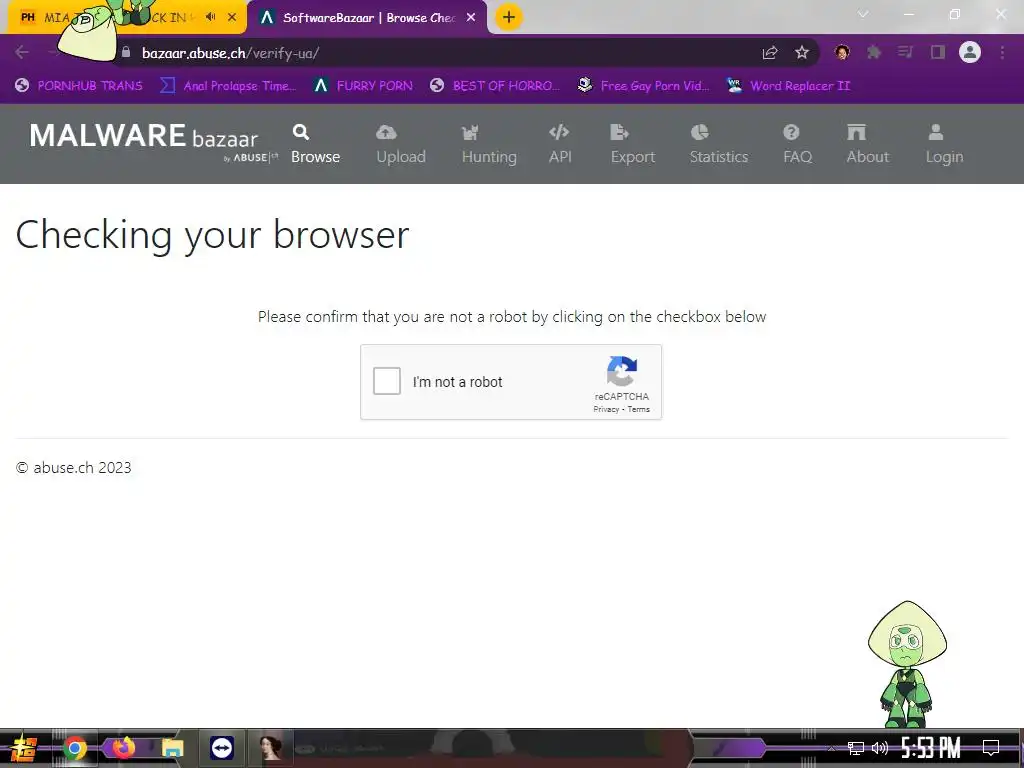The width and height of the screenshot is (1024, 768).
Task: Open the volume control in system tray
Action: click(x=880, y=748)
